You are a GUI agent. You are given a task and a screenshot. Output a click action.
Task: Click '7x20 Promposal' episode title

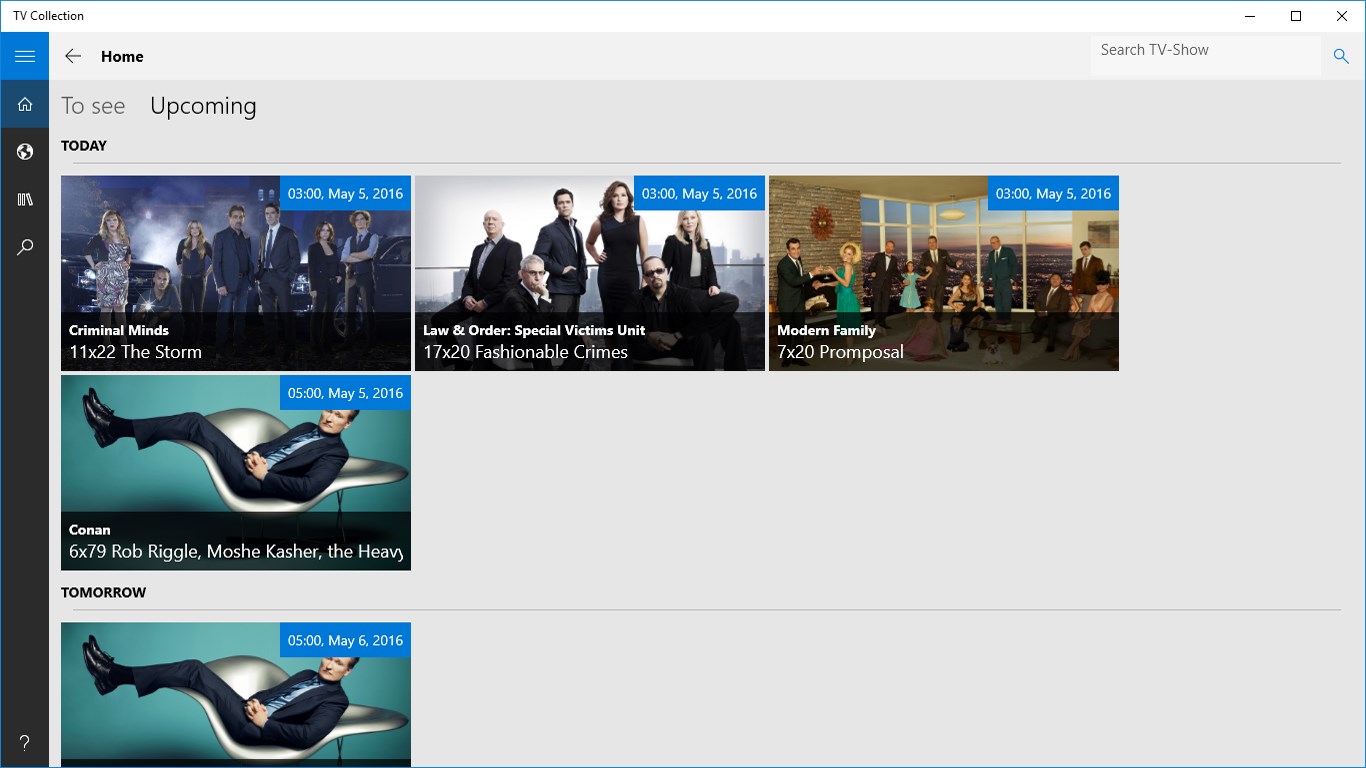point(840,352)
